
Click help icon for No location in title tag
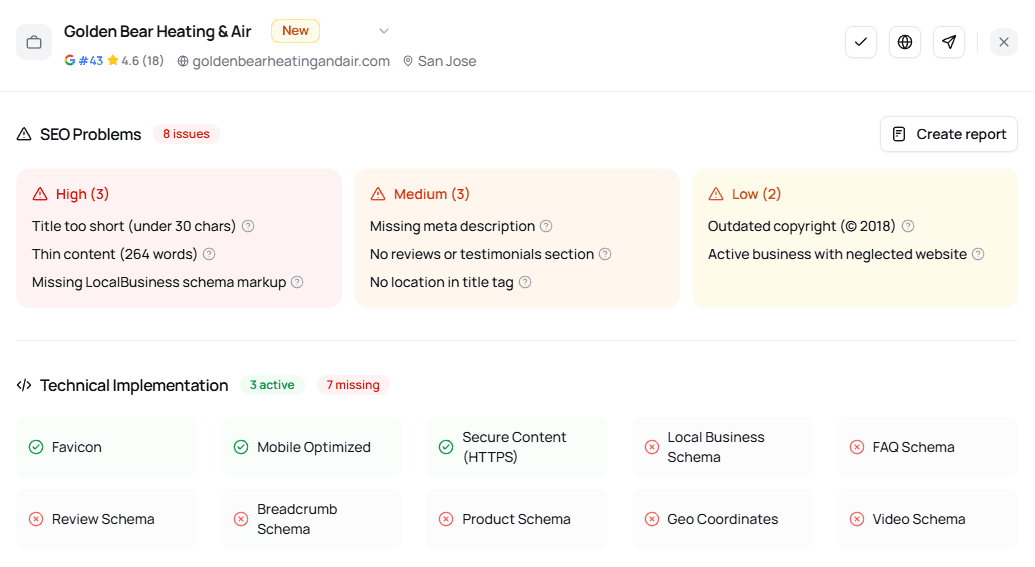click(x=525, y=282)
